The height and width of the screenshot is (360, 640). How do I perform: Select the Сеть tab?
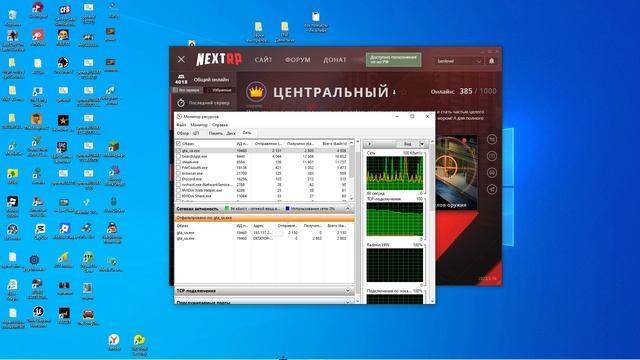[x=247, y=133]
